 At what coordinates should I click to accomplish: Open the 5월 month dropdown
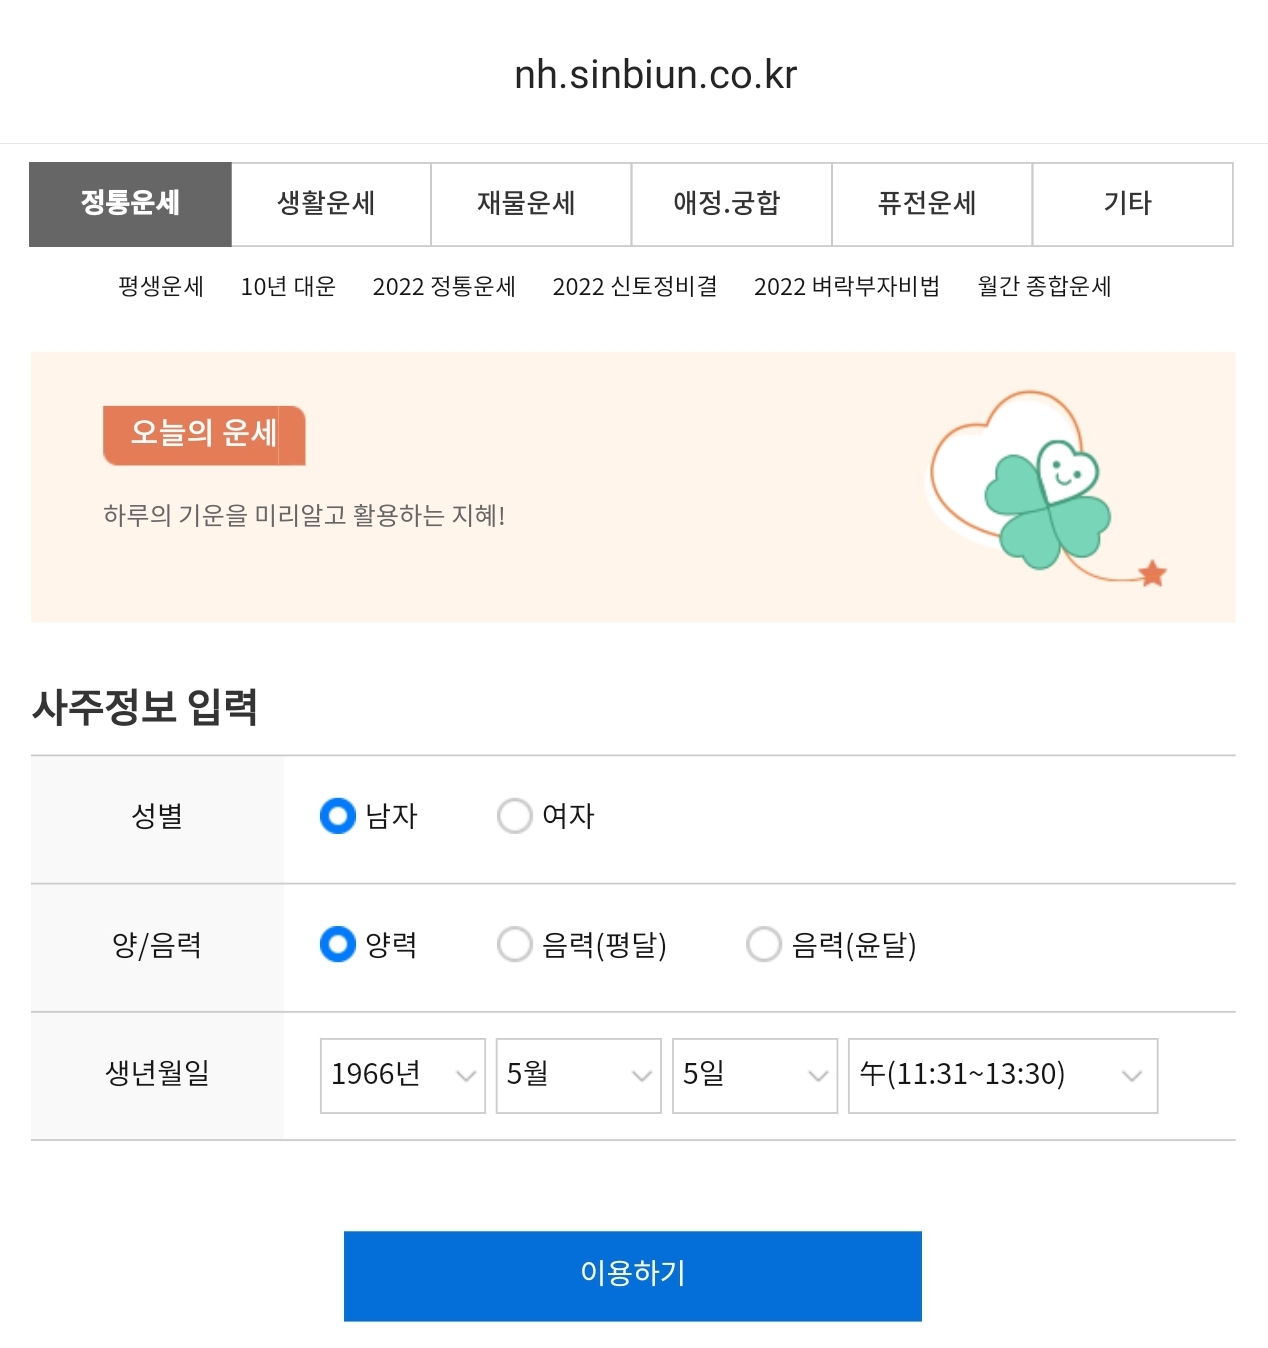pos(579,1075)
